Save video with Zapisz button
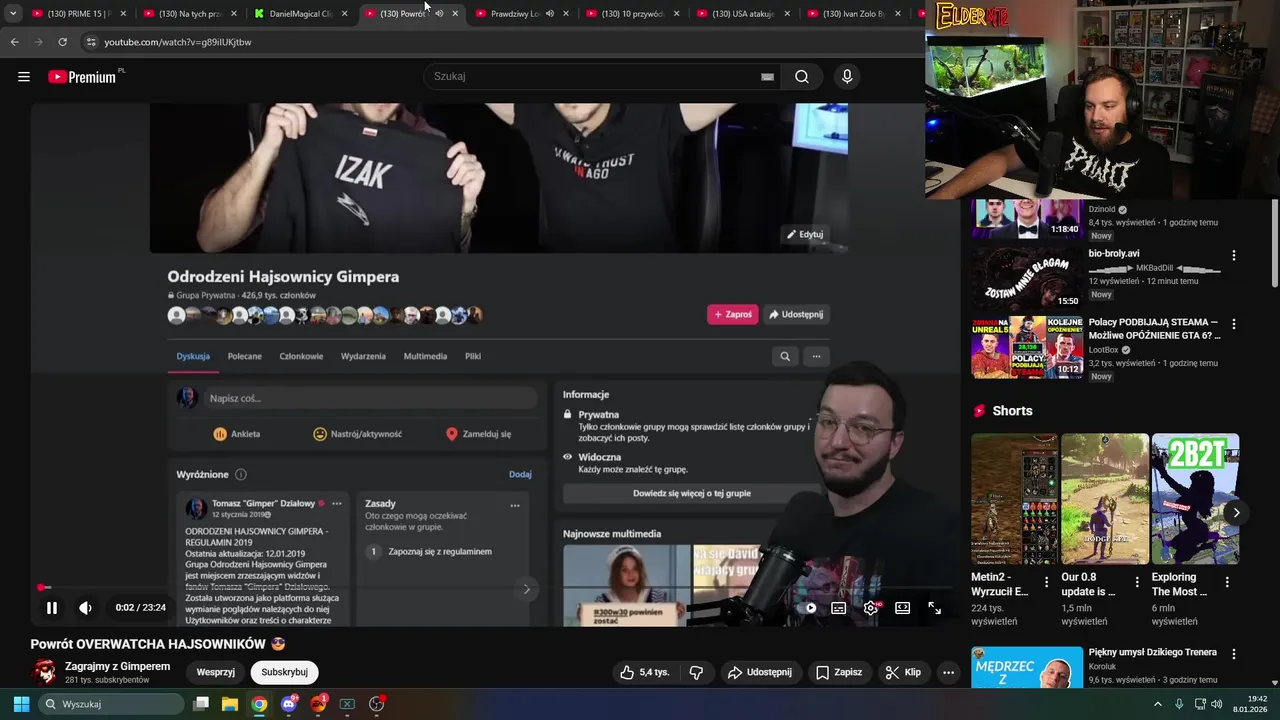Image resolution: width=1280 pixels, height=720 pixels. coord(838,672)
